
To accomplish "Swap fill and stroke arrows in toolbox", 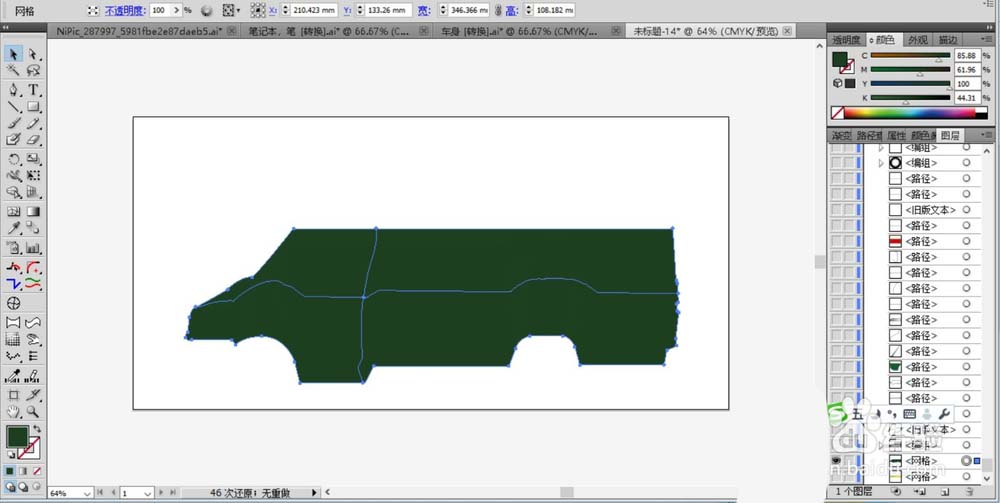I will click(x=37, y=428).
